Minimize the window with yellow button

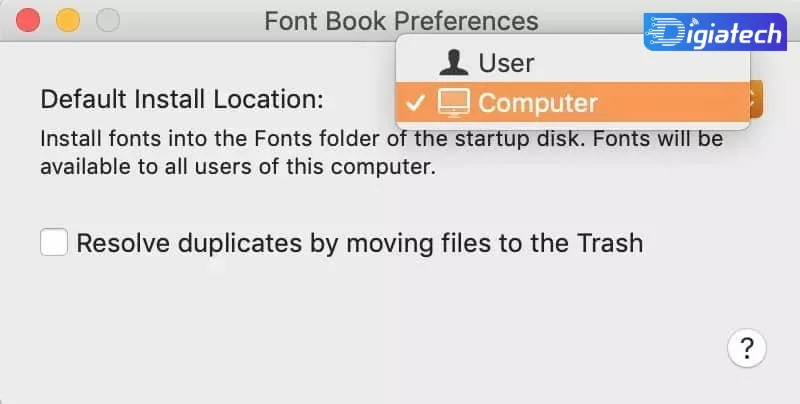coord(68,20)
